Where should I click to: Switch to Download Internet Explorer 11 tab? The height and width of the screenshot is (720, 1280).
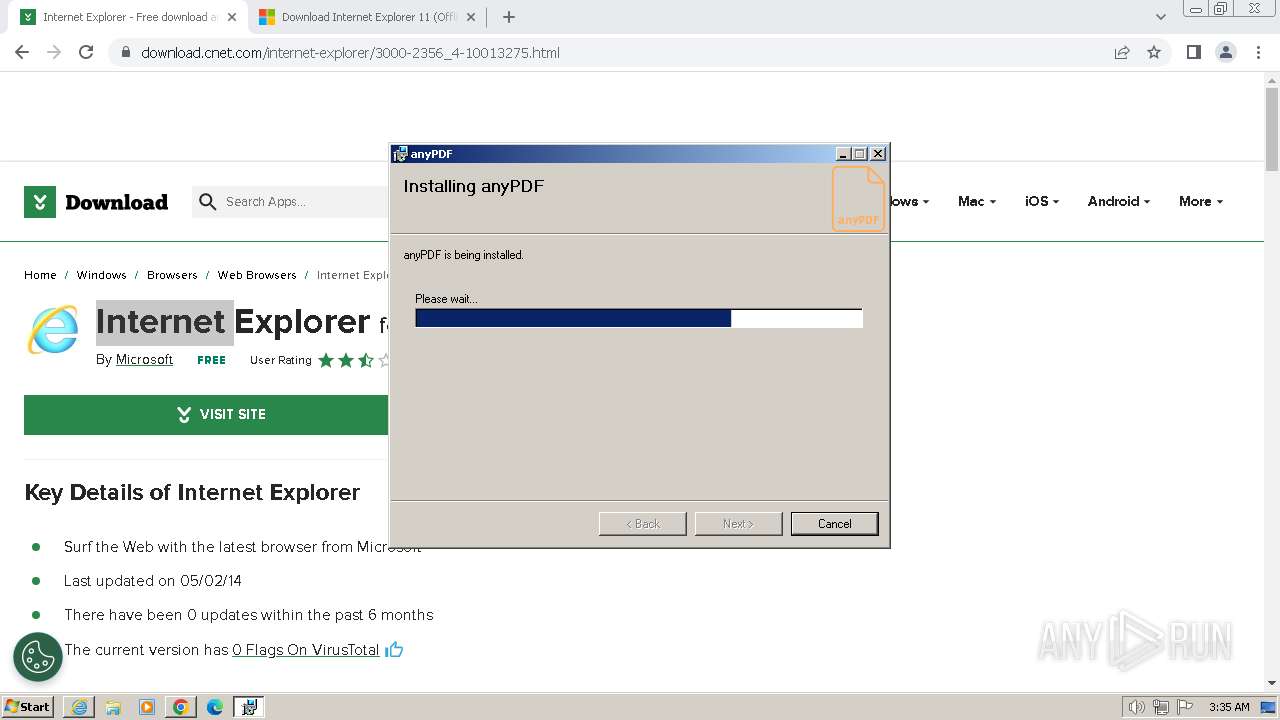tap(369, 17)
